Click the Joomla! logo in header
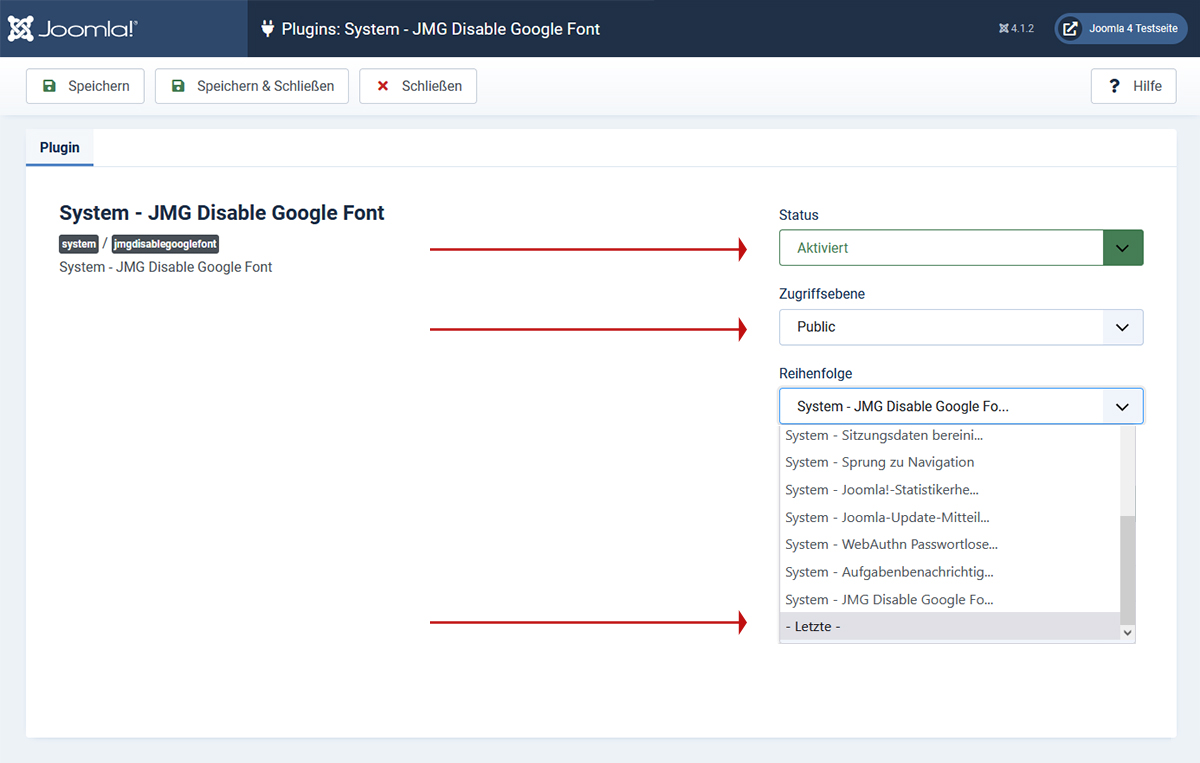1200x763 pixels. [73, 29]
